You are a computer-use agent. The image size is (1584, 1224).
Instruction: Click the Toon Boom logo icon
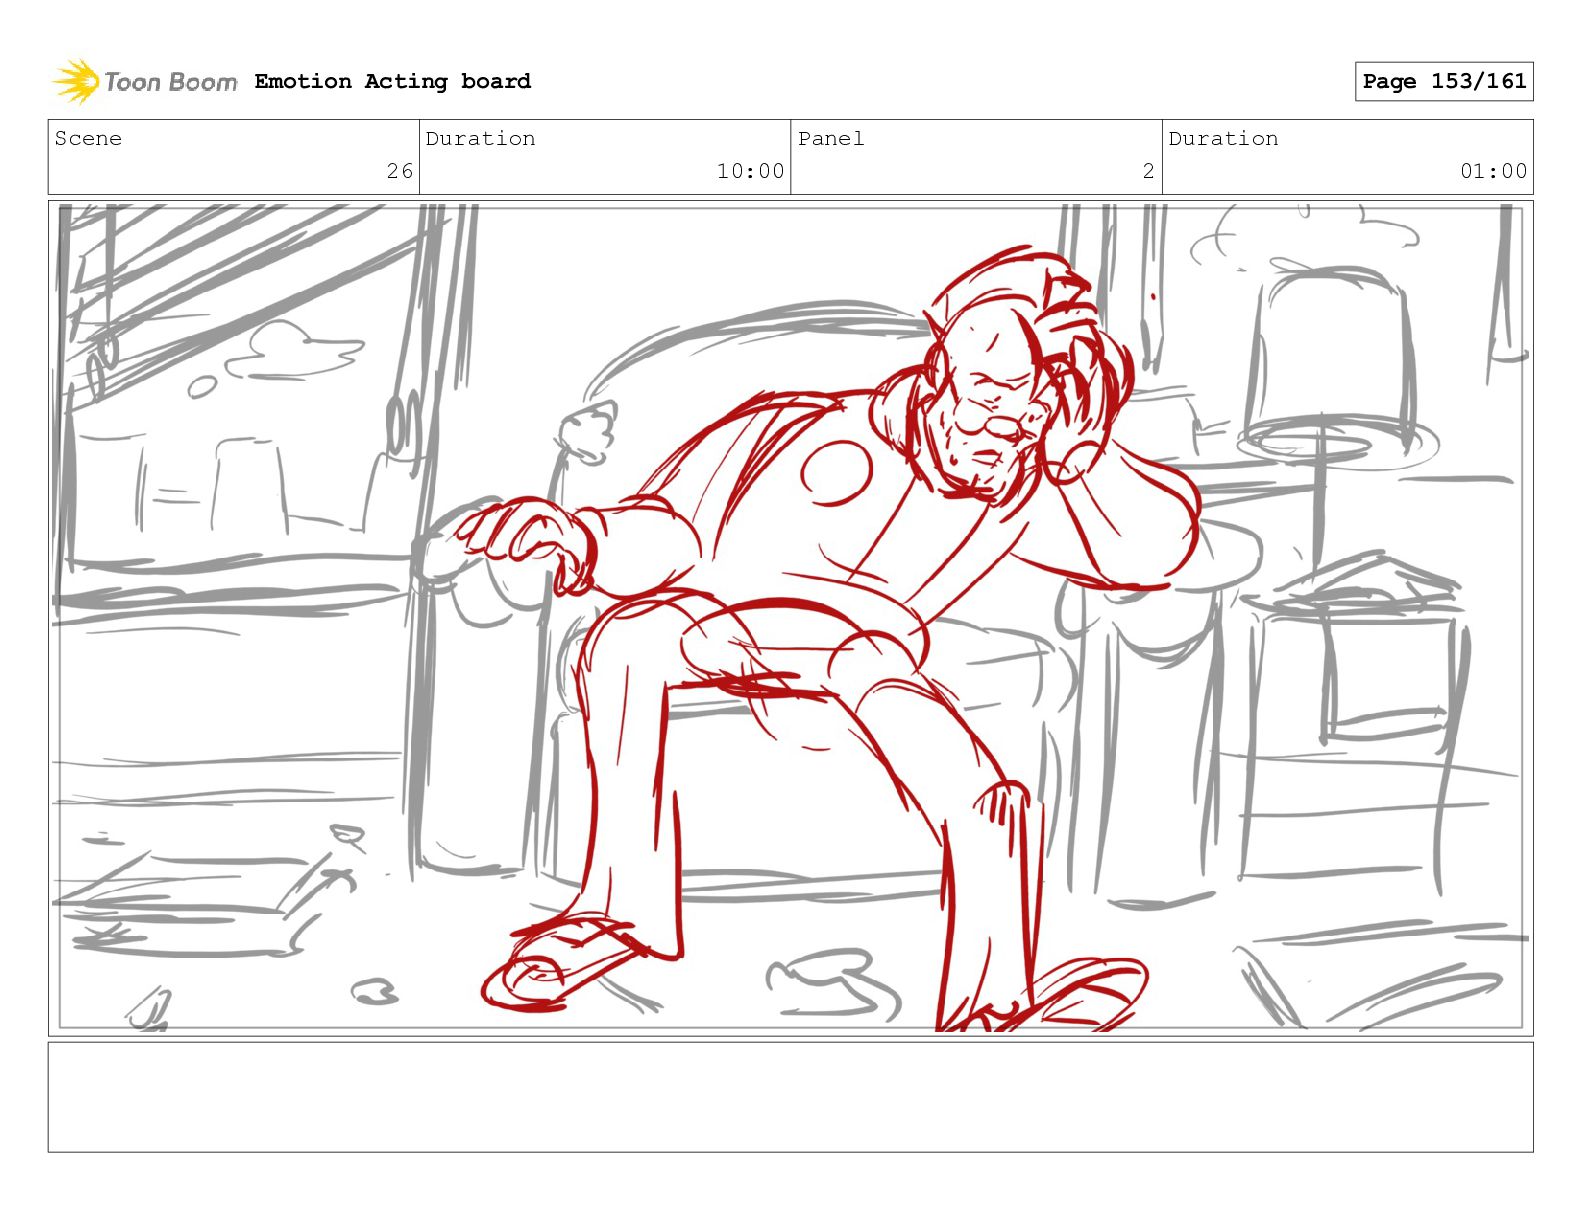(76, 81)
